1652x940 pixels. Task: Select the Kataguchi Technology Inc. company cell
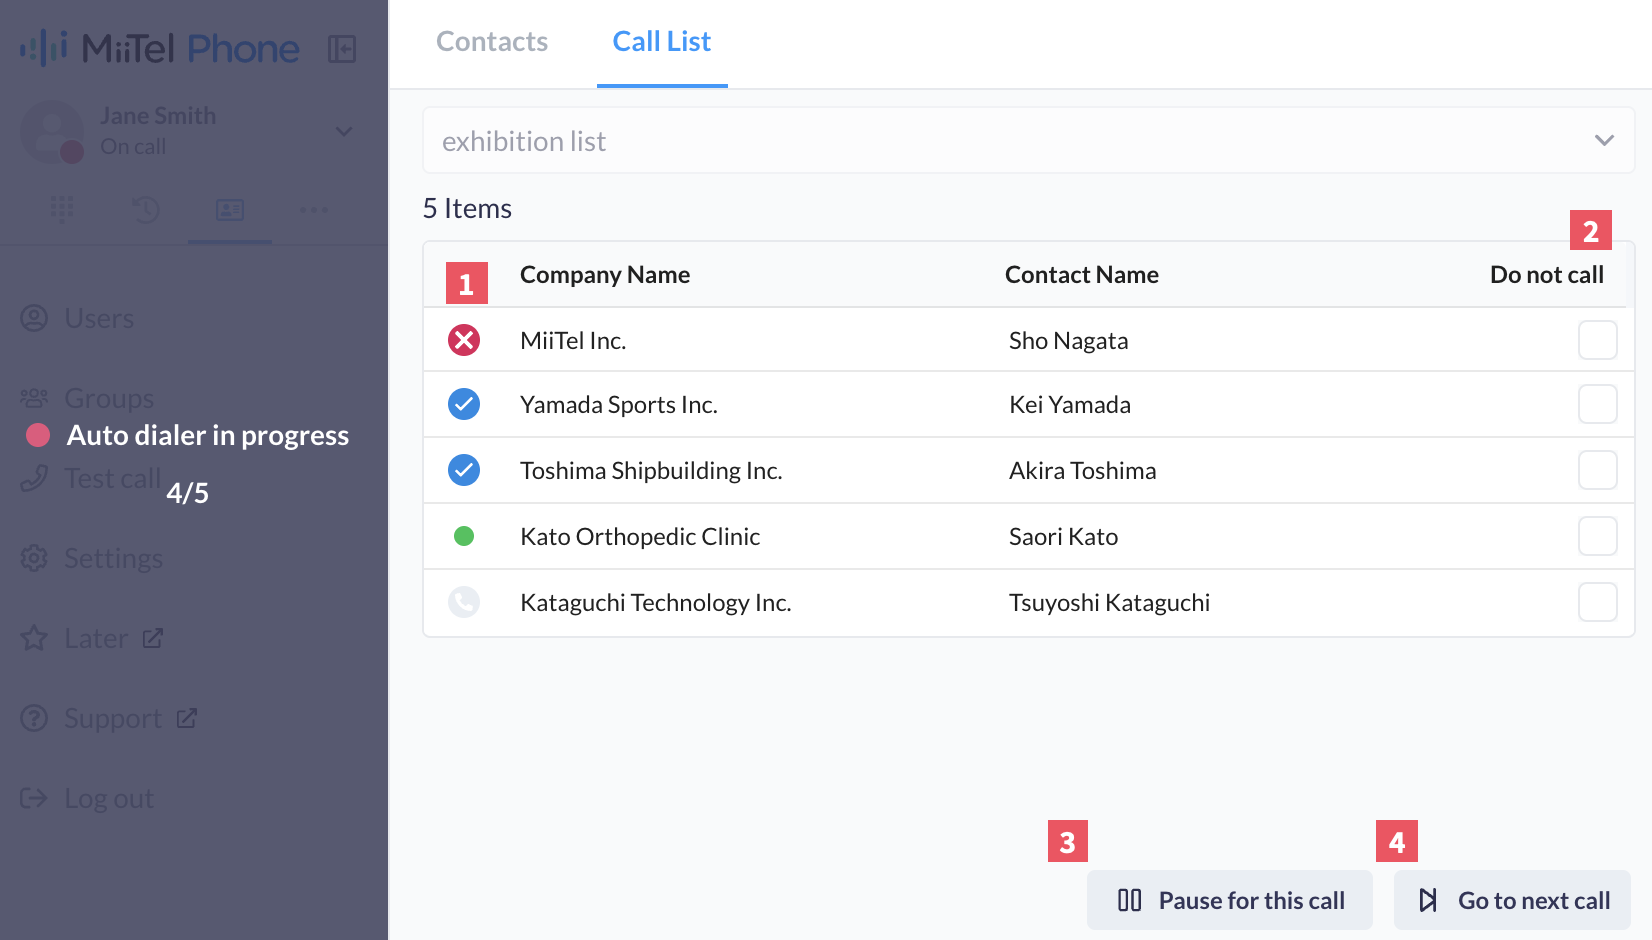(656, 603)
